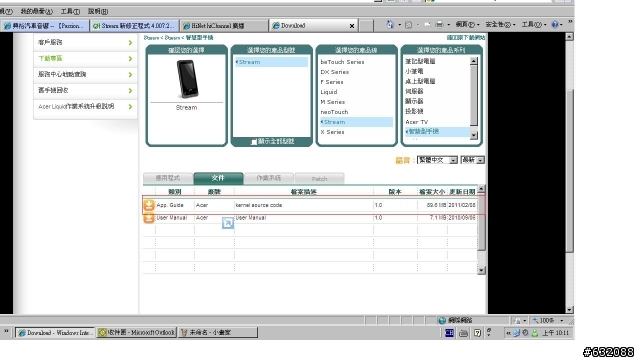Select beTouch Series in product line list
640x360 pixels.
pyautogui.click(x=342, y=62)
